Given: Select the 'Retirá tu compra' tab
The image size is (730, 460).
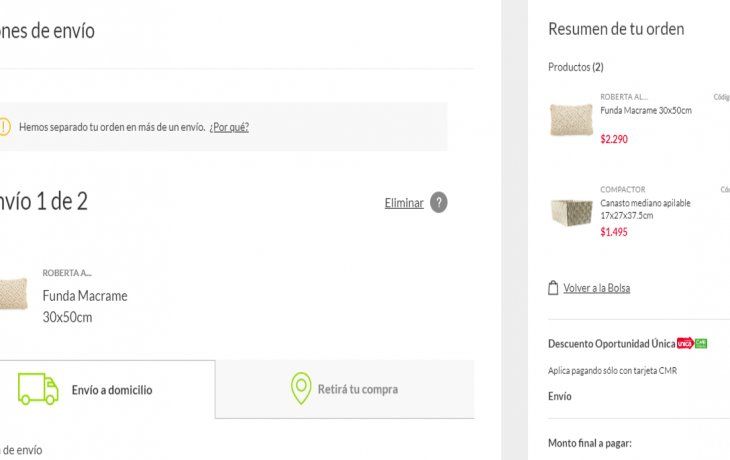Looking at the screenshot, I should click(x=345, y=389).
